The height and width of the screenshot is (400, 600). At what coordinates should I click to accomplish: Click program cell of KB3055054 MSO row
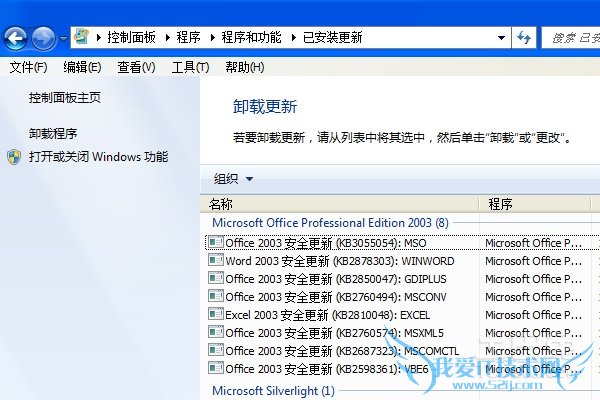tap(533, 243)
